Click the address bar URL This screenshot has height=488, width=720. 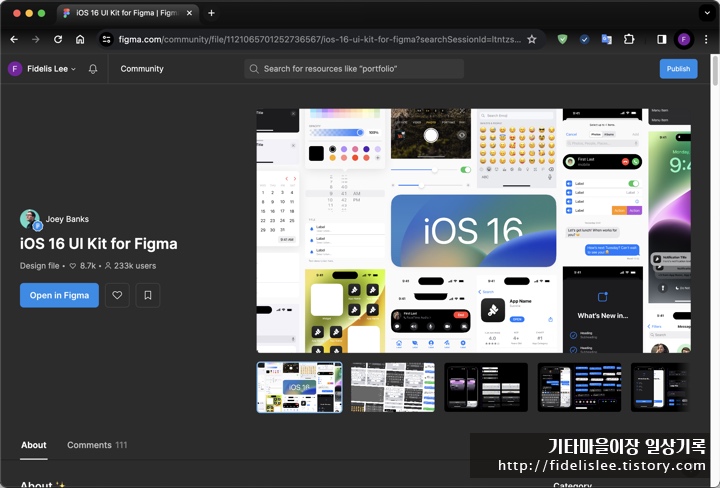click(320, 39)
